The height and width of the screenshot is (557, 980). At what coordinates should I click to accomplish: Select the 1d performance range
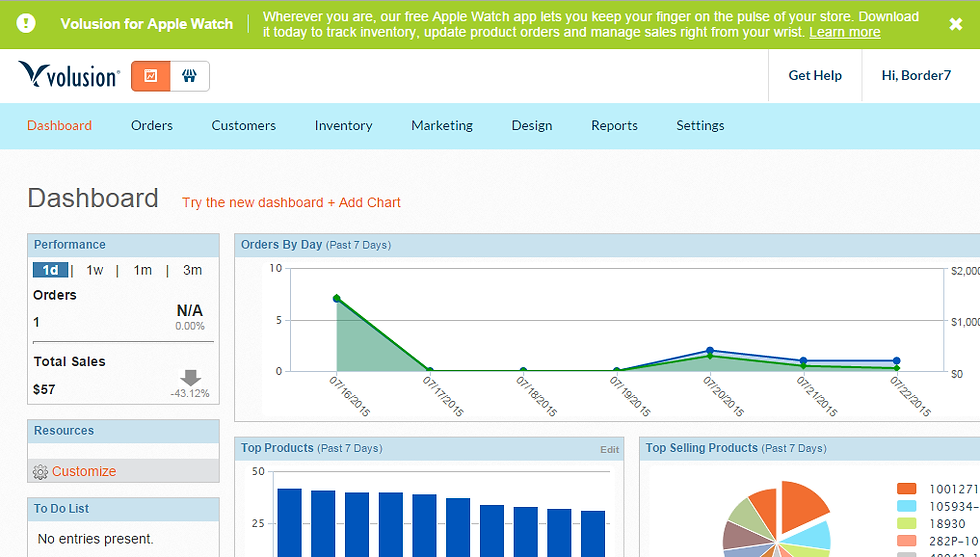[x=50, y=270]
